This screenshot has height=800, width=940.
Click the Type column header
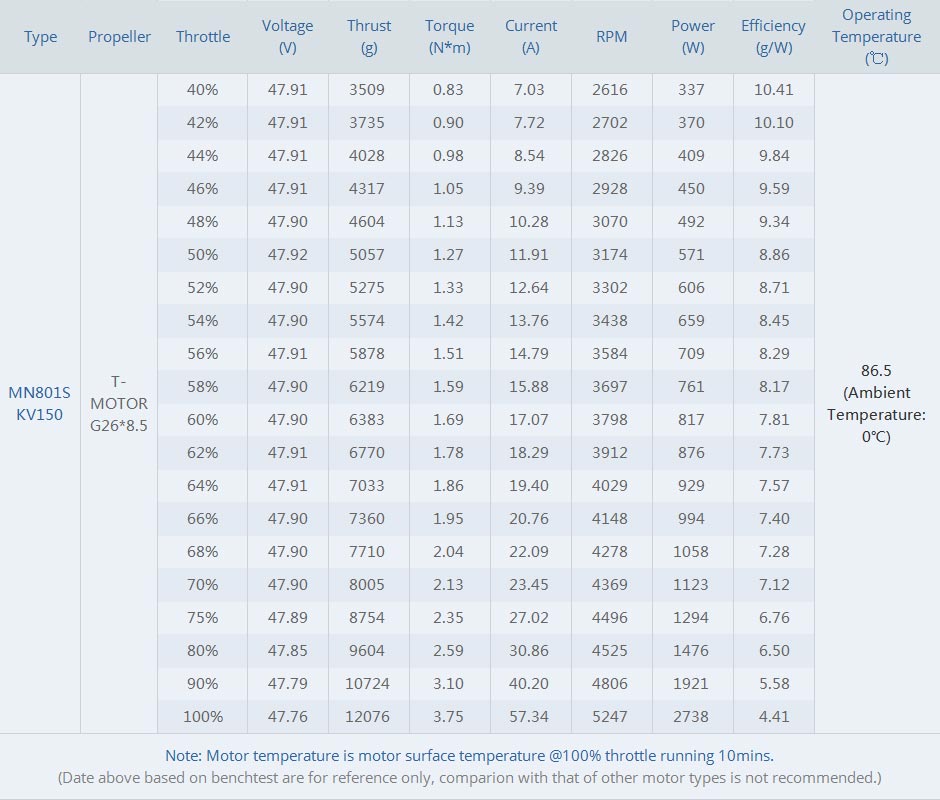point(40,37)
